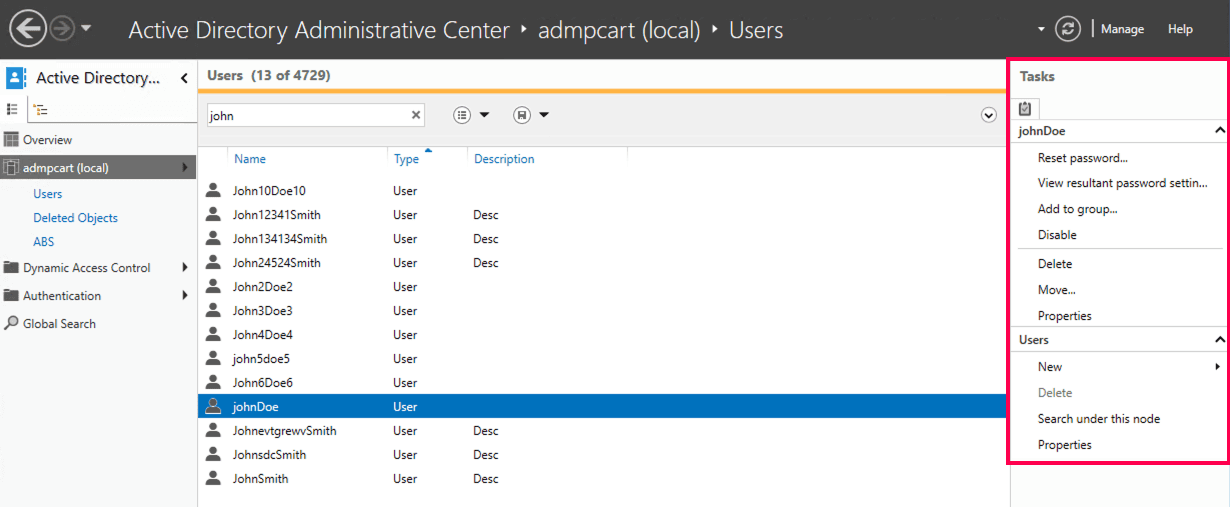Viewport: 1230px width, 507px height.
Task: Click View resultant password settings
Action: (1123, 183)
